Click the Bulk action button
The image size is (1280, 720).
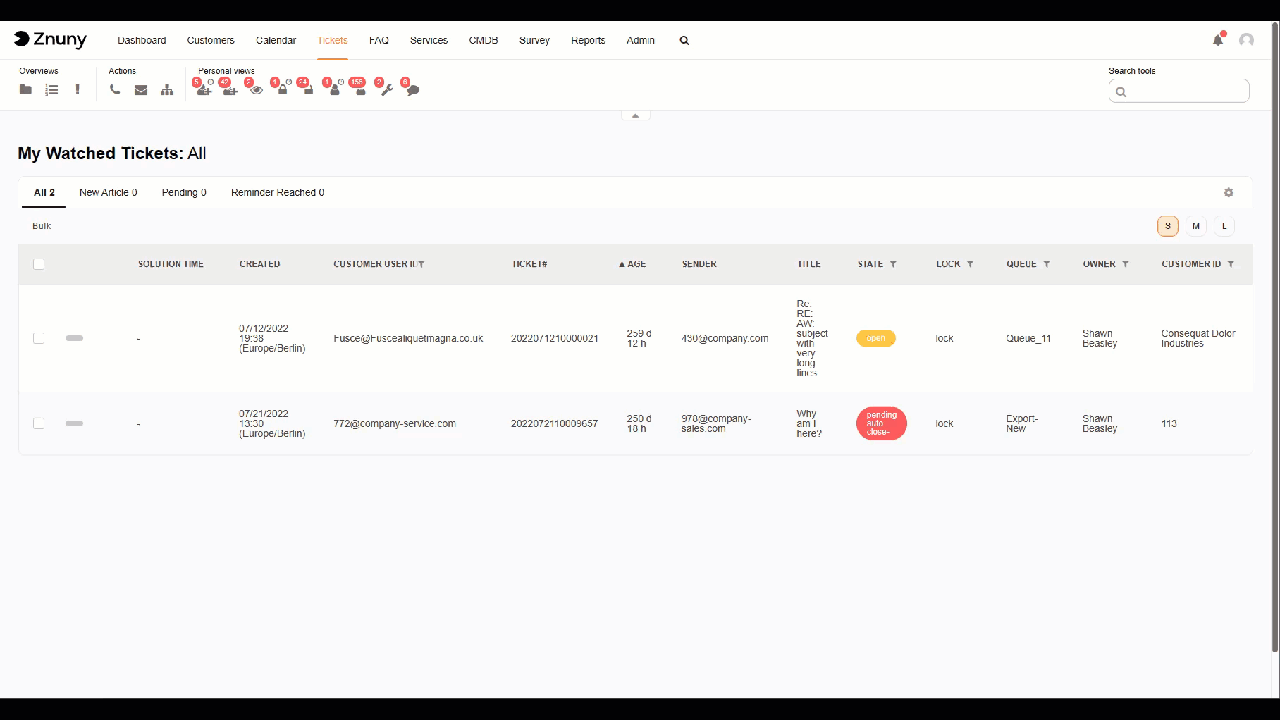[40, 226]
